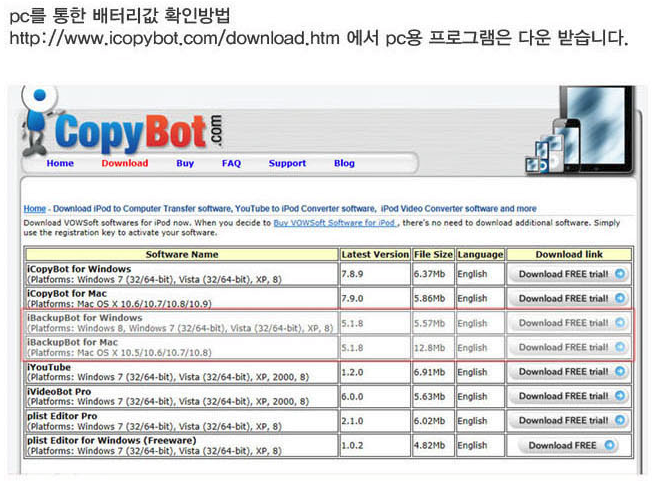
Task: Go to the Buy page
Action: (x=185, y=163)
